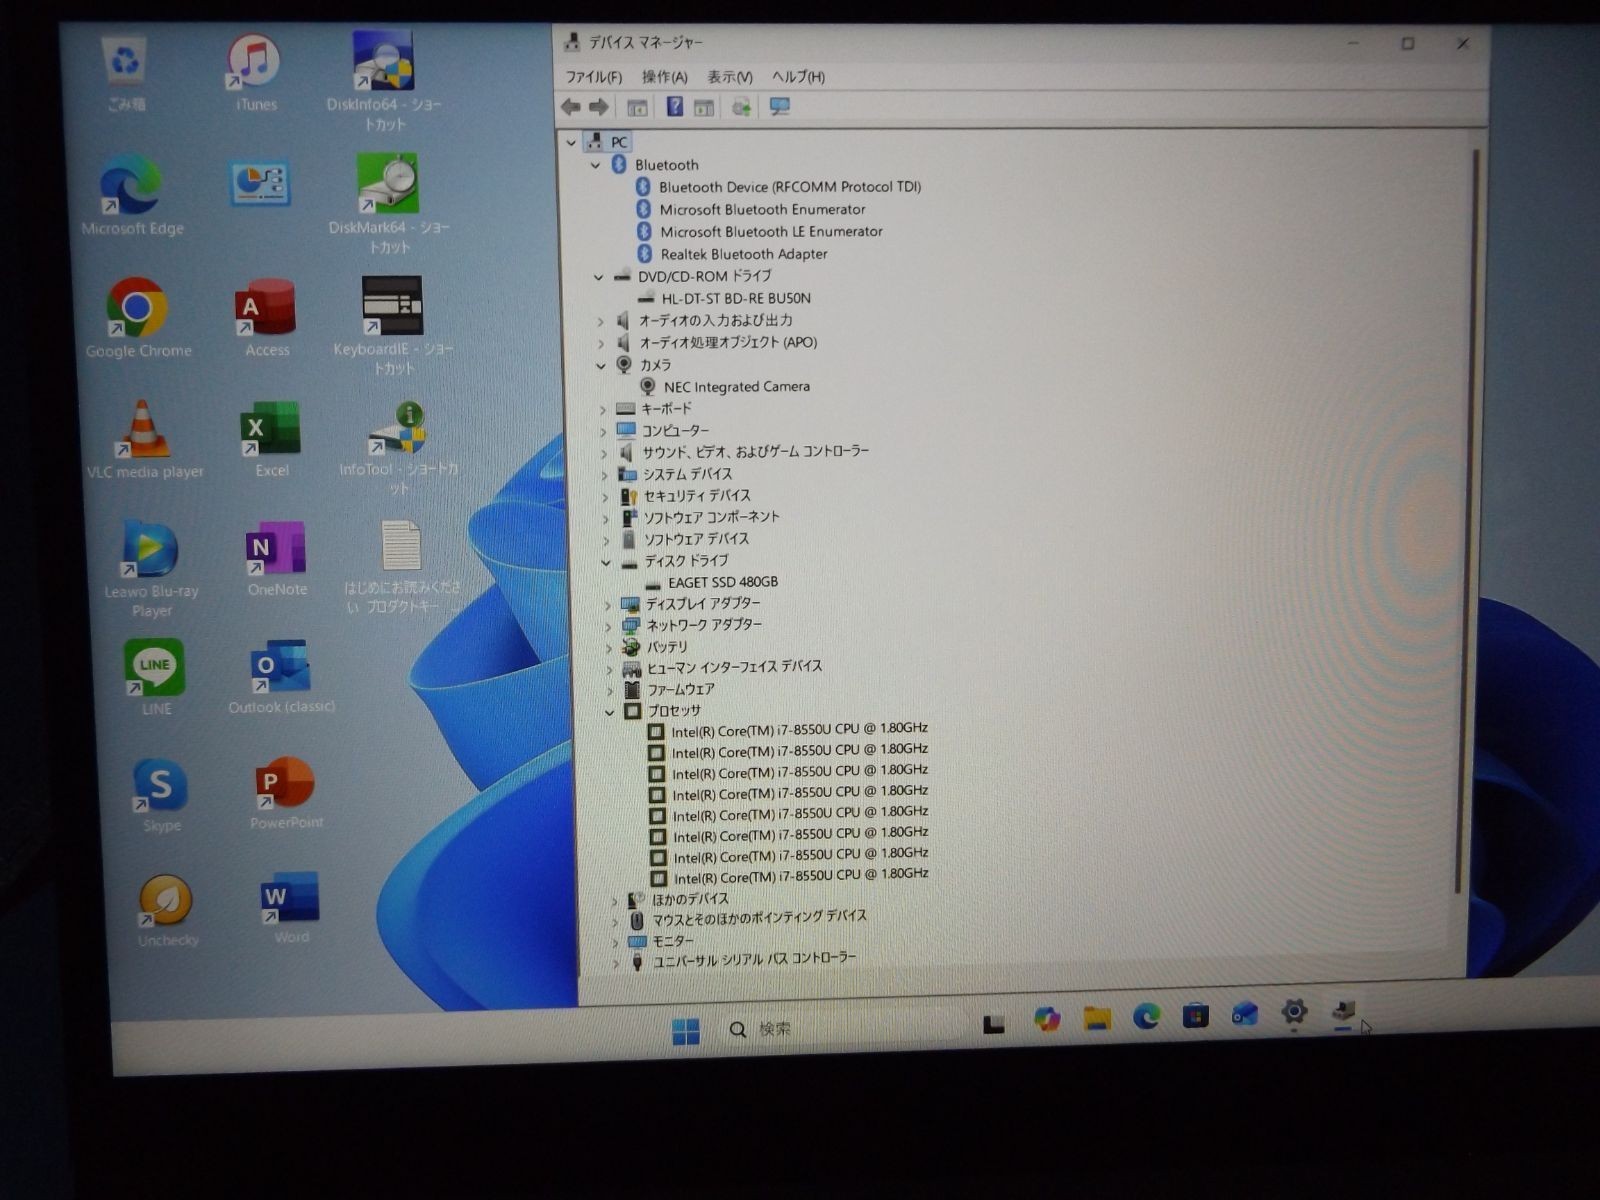Select NEC Integrated Camera device
Screen dimensions: 1600x1200
[737, 387]
